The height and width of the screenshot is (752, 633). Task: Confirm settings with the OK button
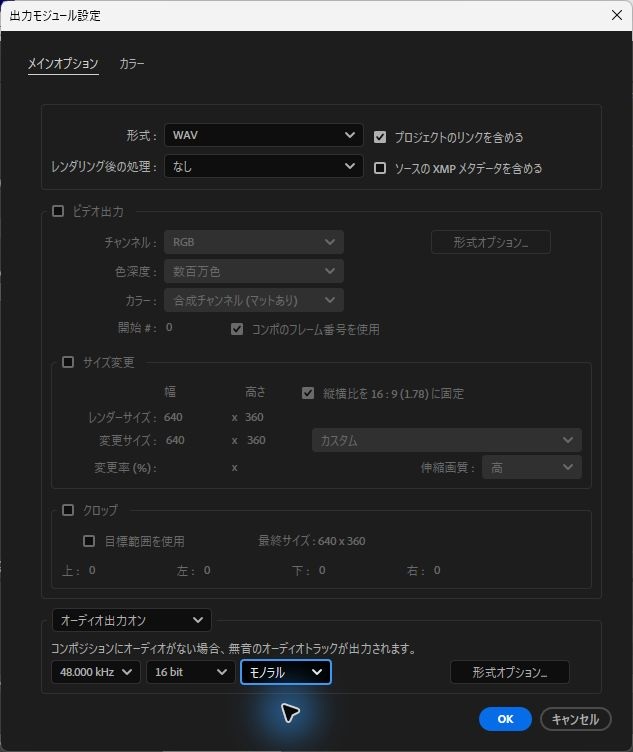[505, 719]
